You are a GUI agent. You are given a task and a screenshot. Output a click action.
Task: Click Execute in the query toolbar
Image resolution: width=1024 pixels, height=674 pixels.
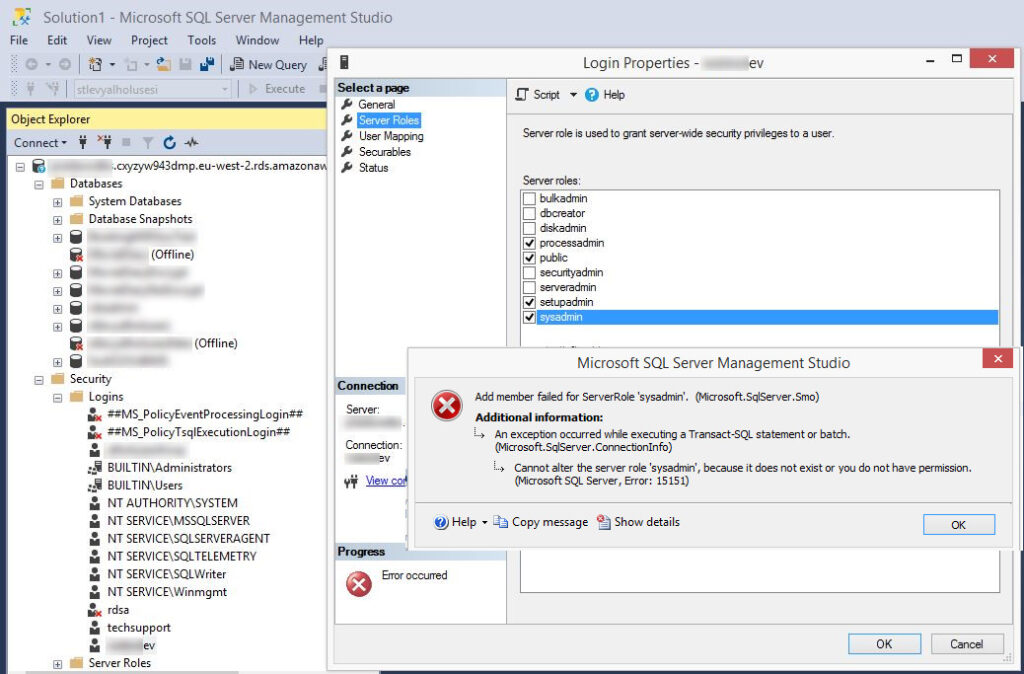tap(277, 89)
